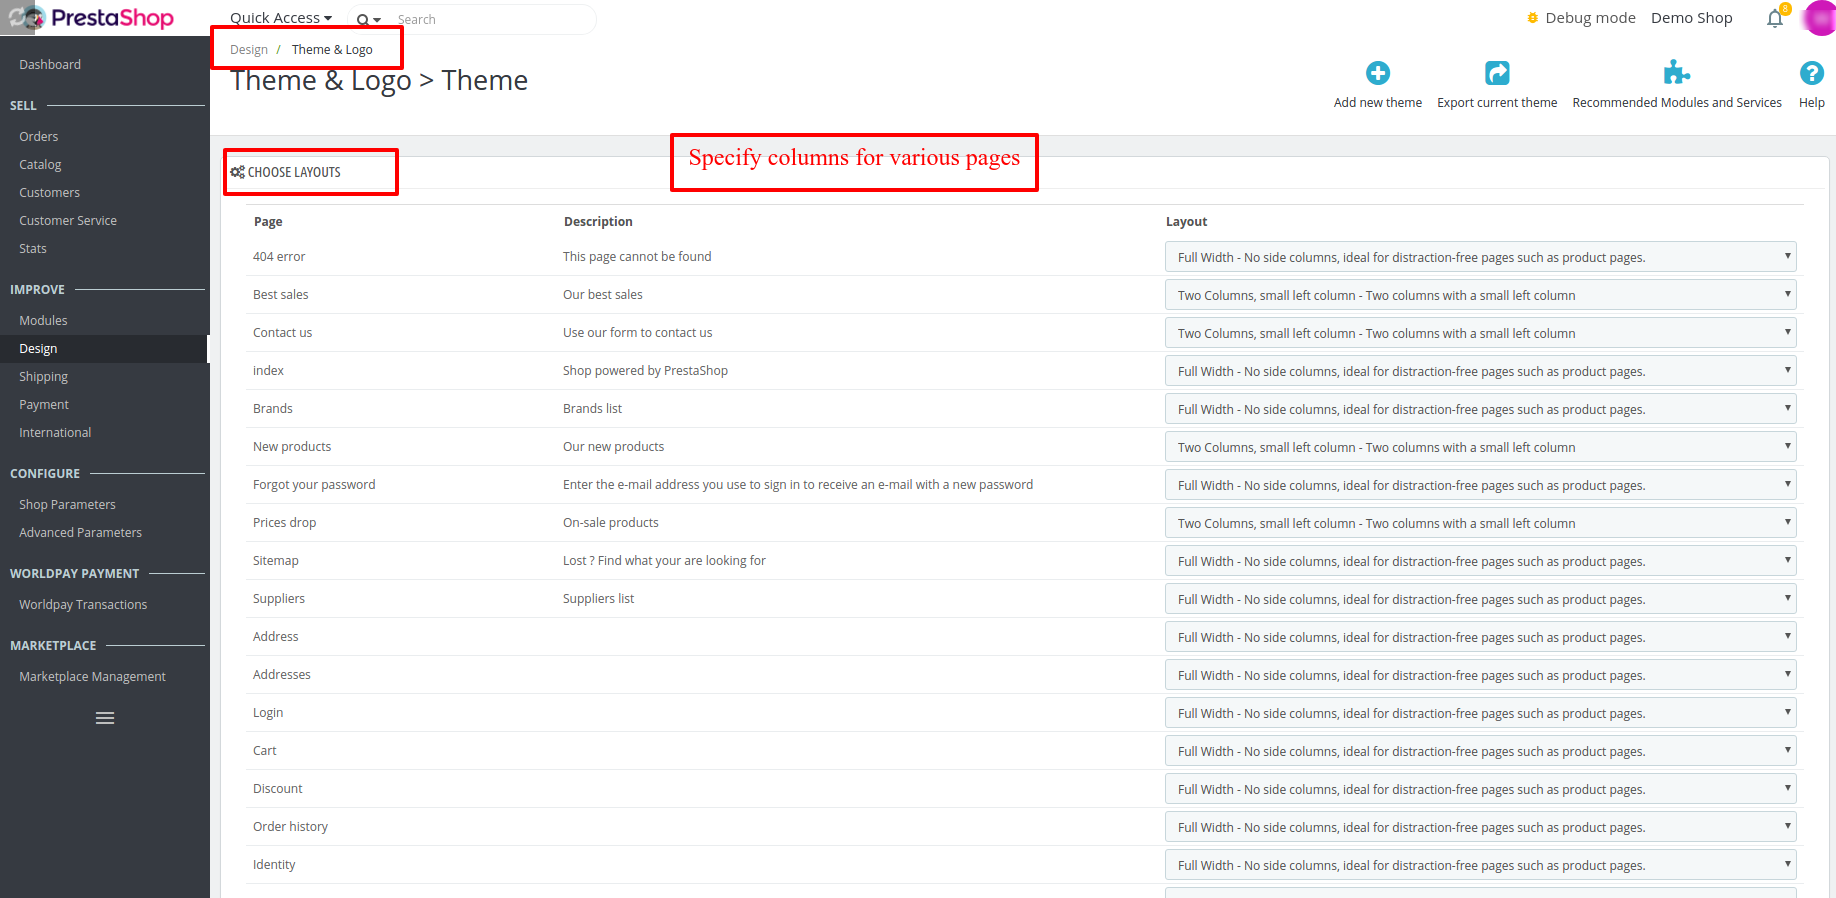The width and height of the screenshot is (1836, 898).
Task: Click the Demo Shop link
Action: (1691, 18)
